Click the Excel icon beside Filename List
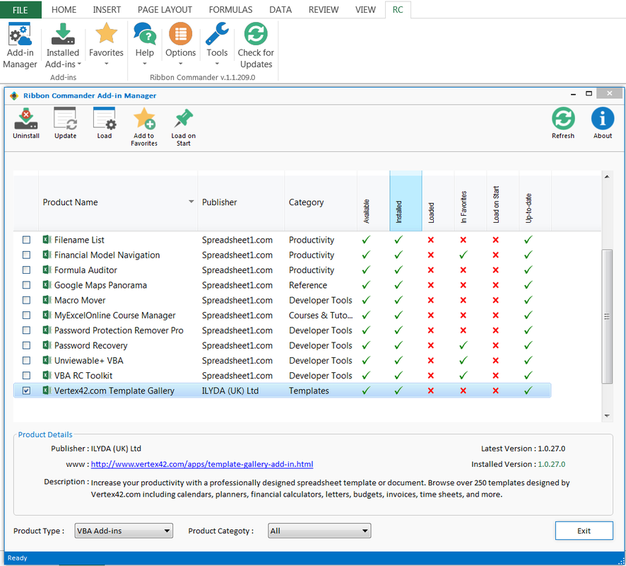Screen dimensions: 626x566 47,239
